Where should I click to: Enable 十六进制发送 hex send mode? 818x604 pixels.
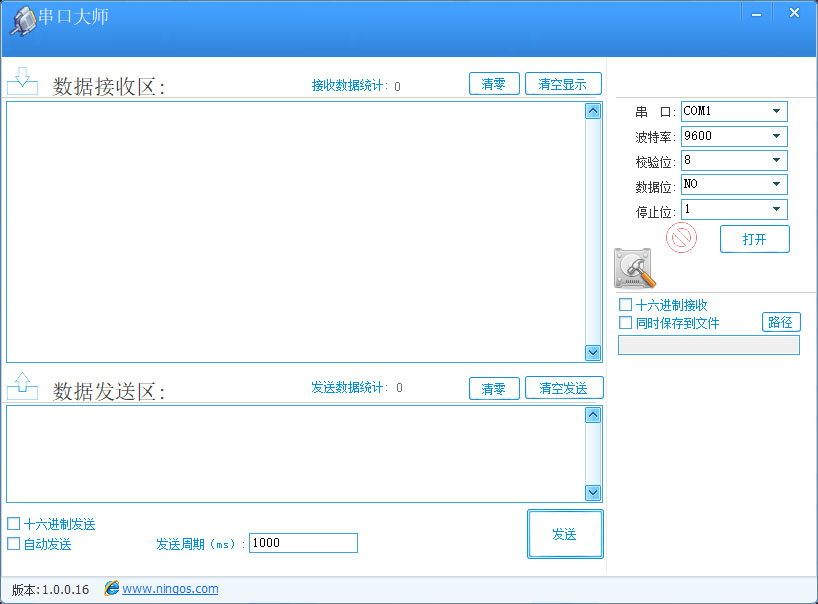[13, 523]
